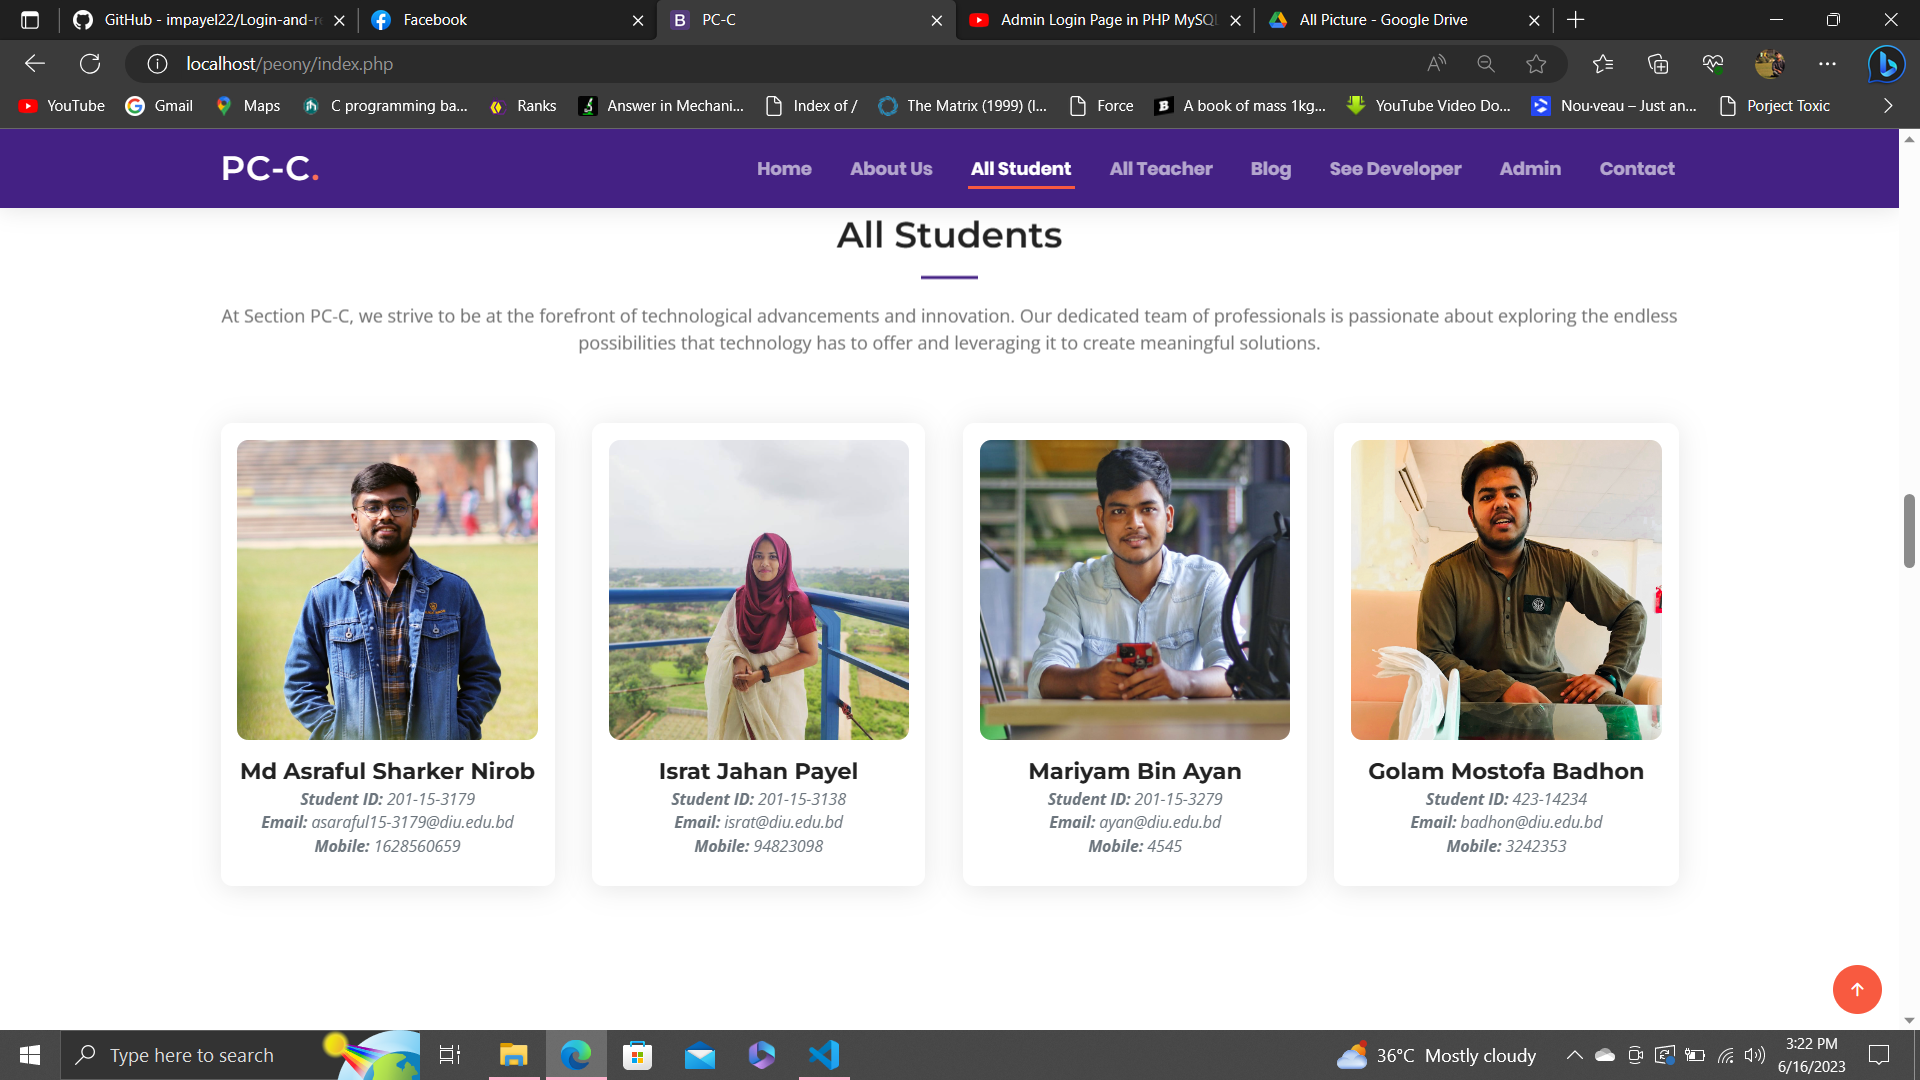1920x1080 pixels.
Task: Click the zoom magnifier icon in address bar
Action: click(1486, 64)
